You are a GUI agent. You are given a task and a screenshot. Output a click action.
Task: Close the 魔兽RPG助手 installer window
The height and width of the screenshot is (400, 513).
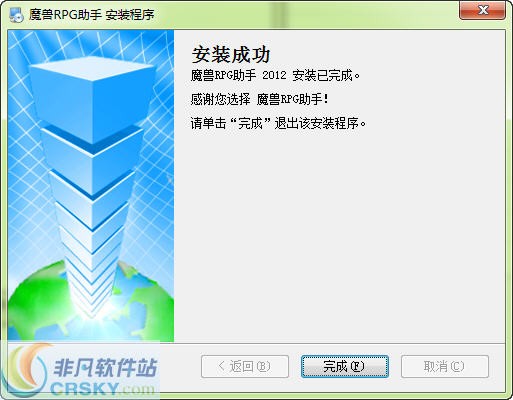(x=482, y=11)
